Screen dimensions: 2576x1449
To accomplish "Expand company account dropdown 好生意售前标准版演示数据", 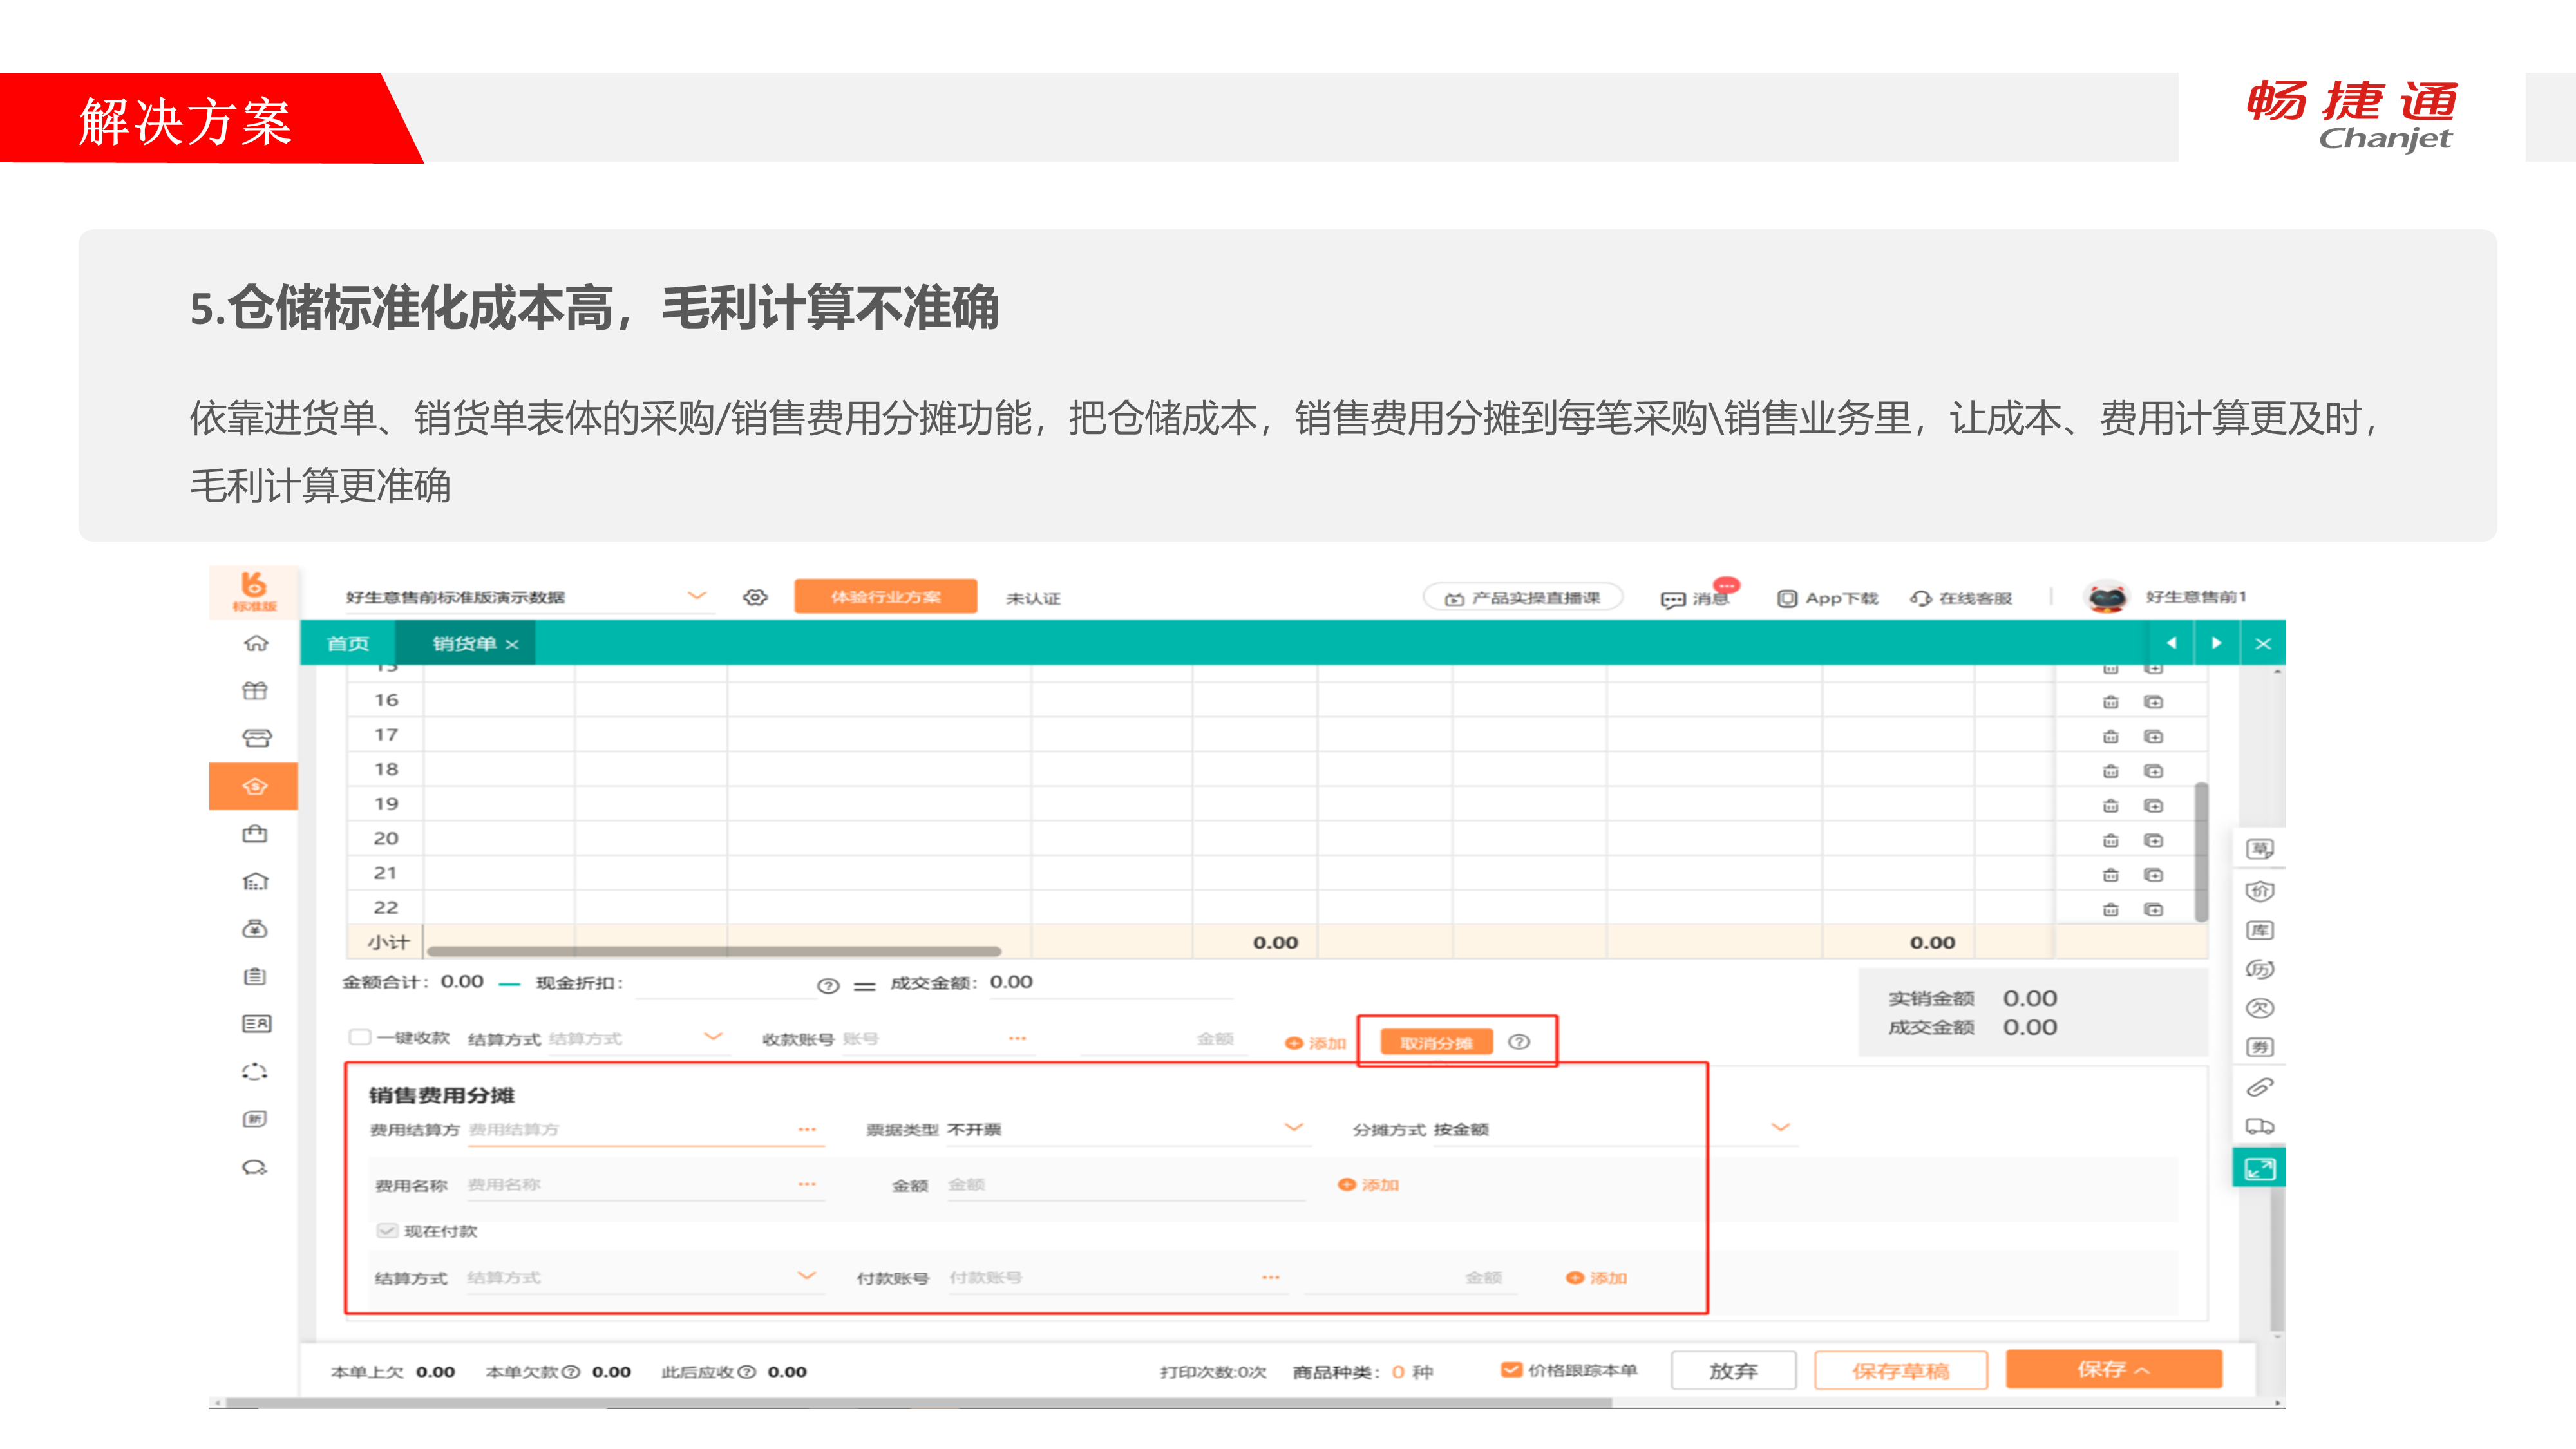I will [x=697, y=596].
